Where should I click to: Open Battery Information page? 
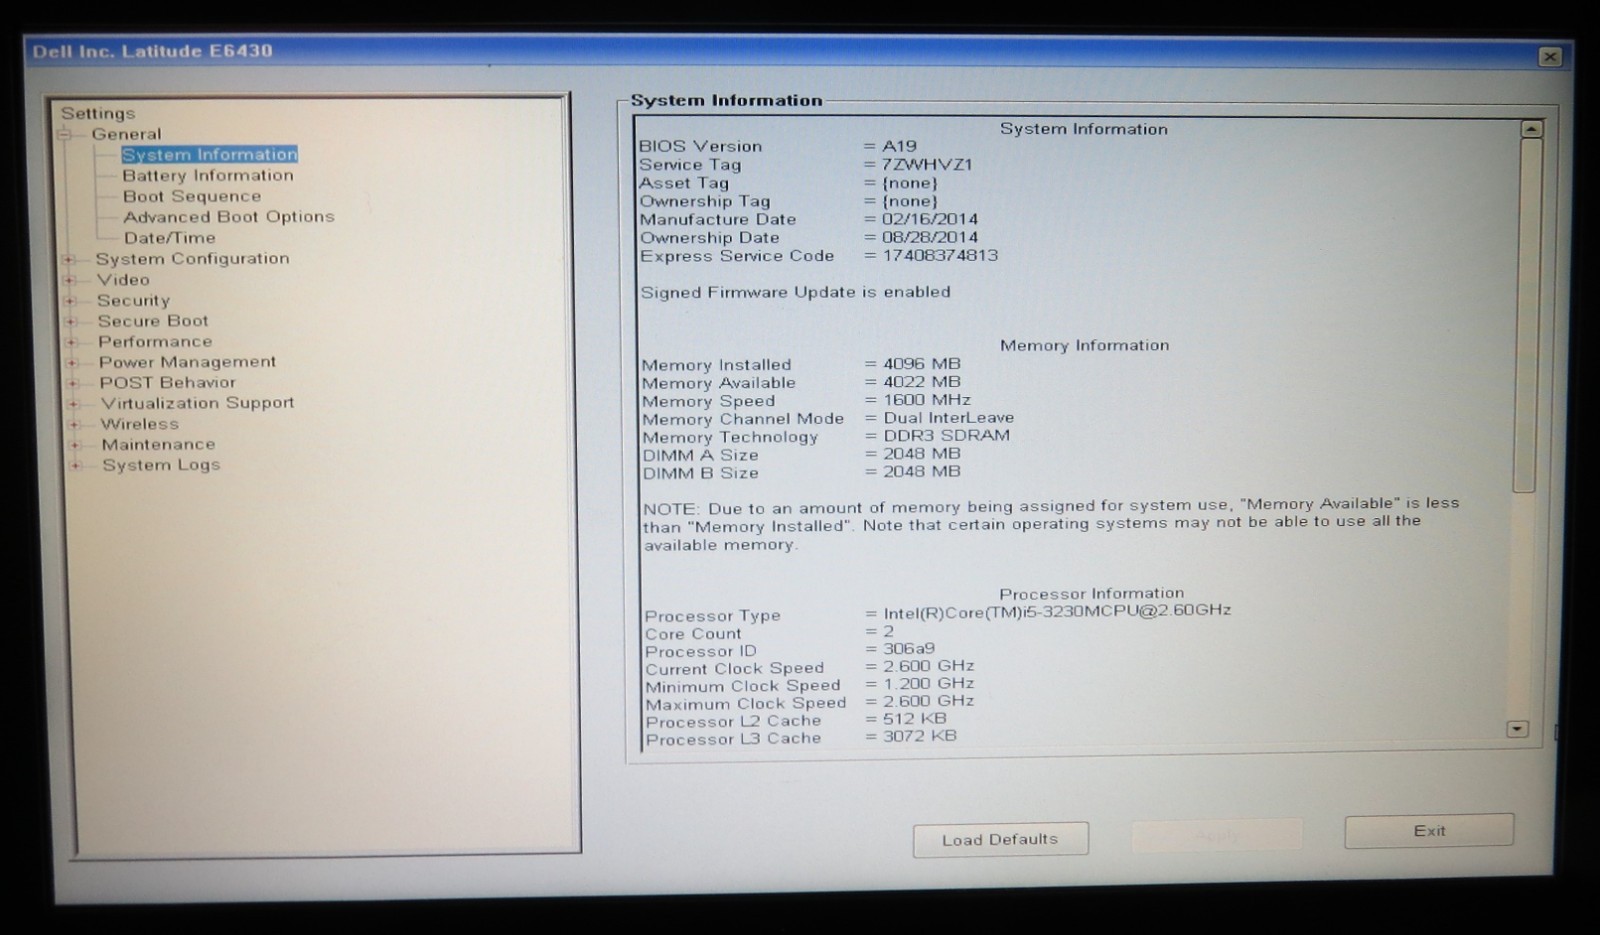[x=208, y=175]
